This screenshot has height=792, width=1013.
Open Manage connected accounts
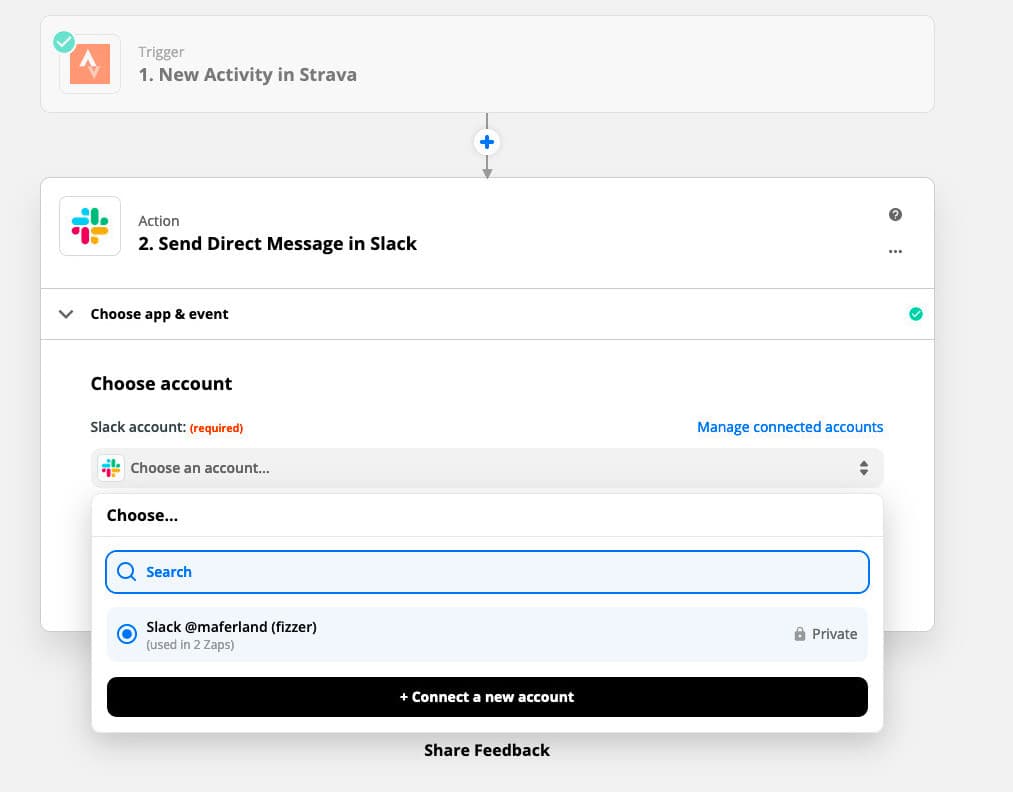[790, 426]
